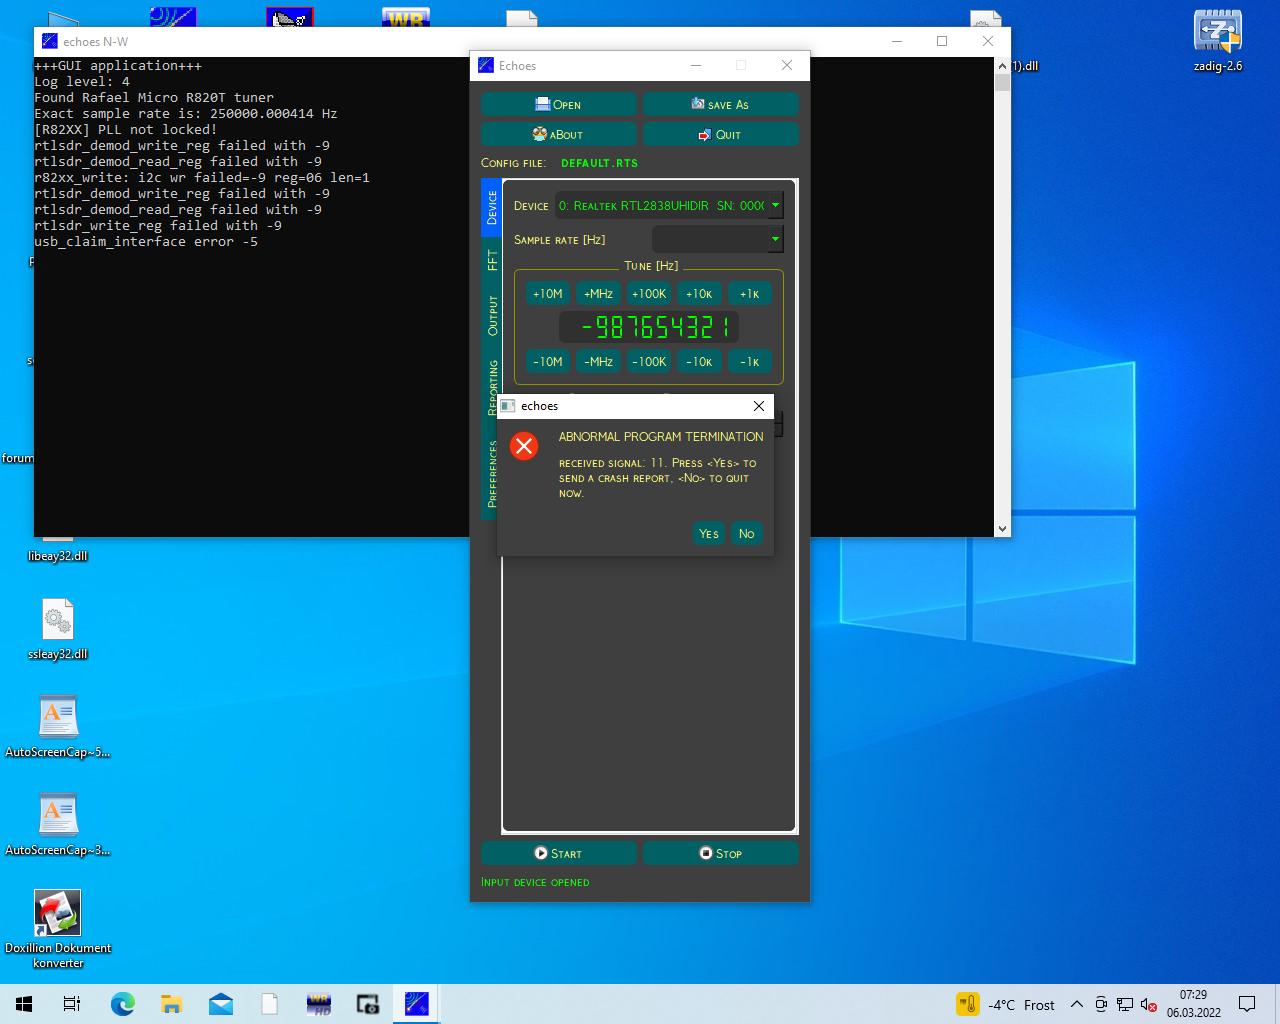Click the Echoes window title icon
The height and width of the screenshot is (1024, 1280).
pyautogui.click(x=486, y=65)
